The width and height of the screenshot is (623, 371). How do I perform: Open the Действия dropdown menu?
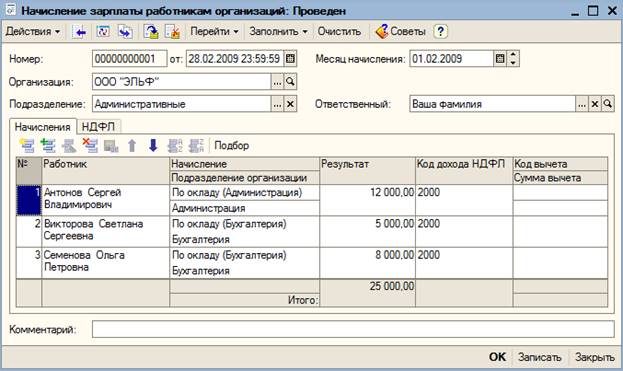(33, 31)
